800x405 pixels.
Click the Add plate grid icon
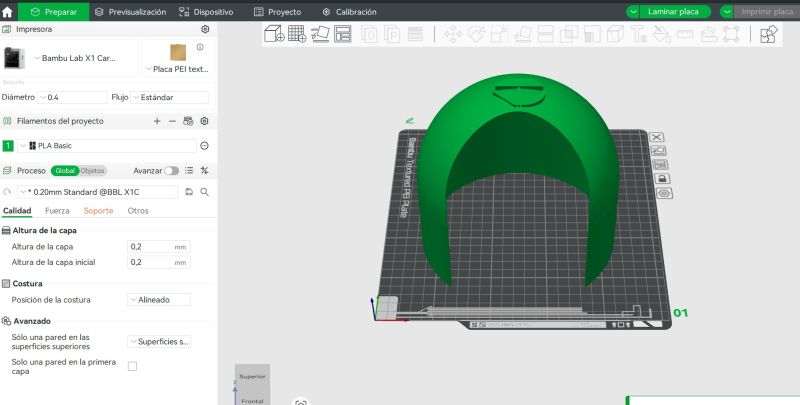tap(297, 34)
